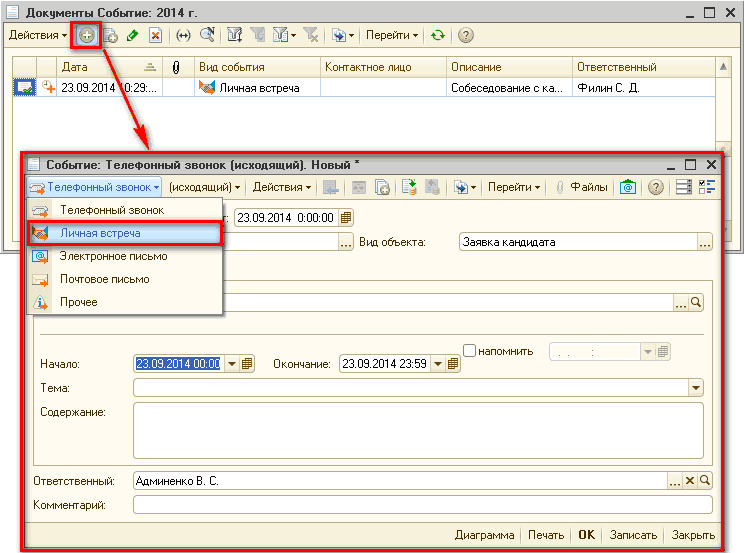Click the green Refresh list icon

(438, 35)
